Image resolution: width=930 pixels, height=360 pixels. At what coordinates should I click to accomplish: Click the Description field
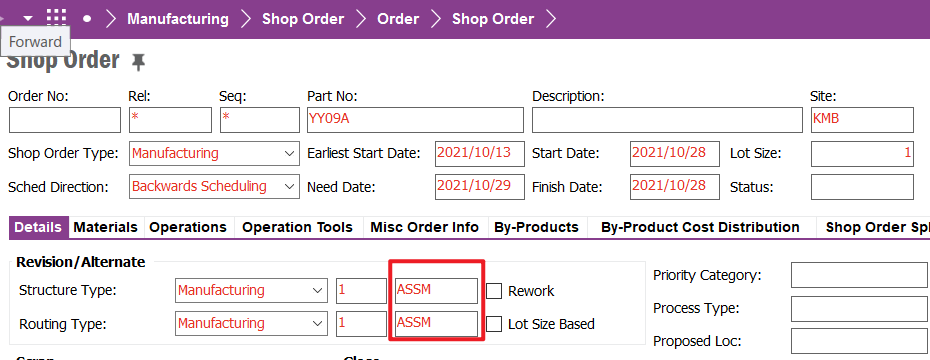tap(666, 120)
